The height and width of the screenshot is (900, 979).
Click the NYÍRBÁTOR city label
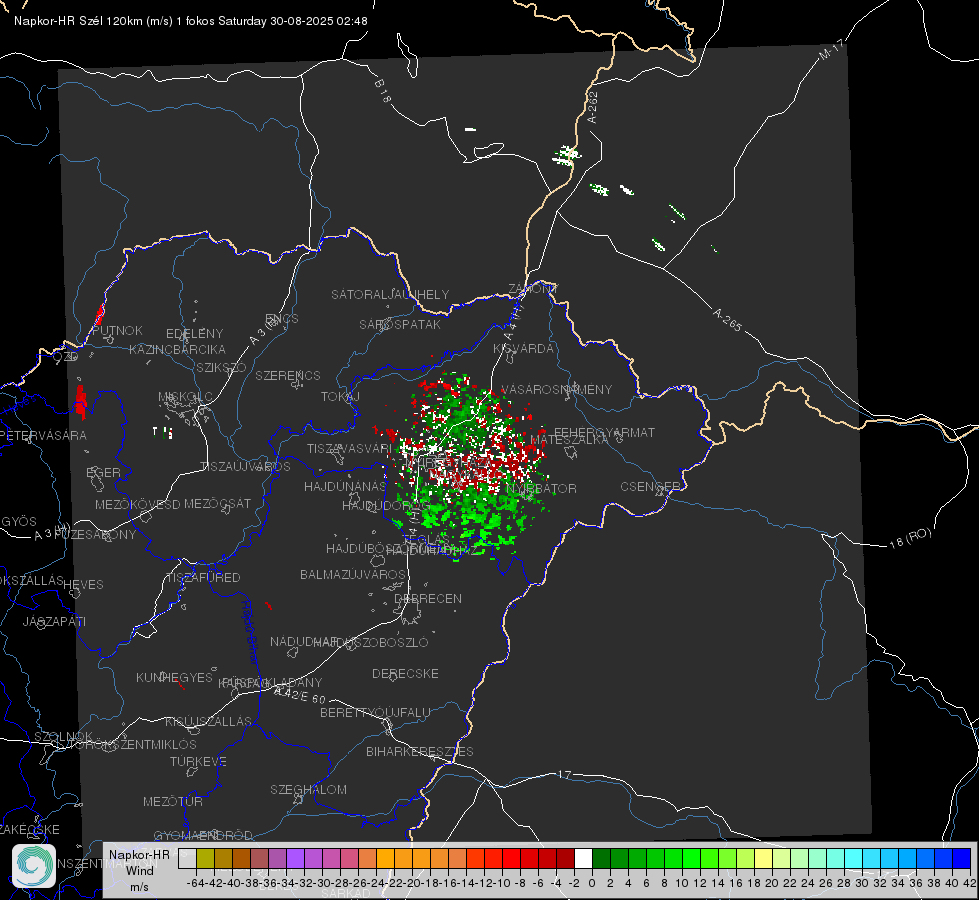(x=541, y=488)
